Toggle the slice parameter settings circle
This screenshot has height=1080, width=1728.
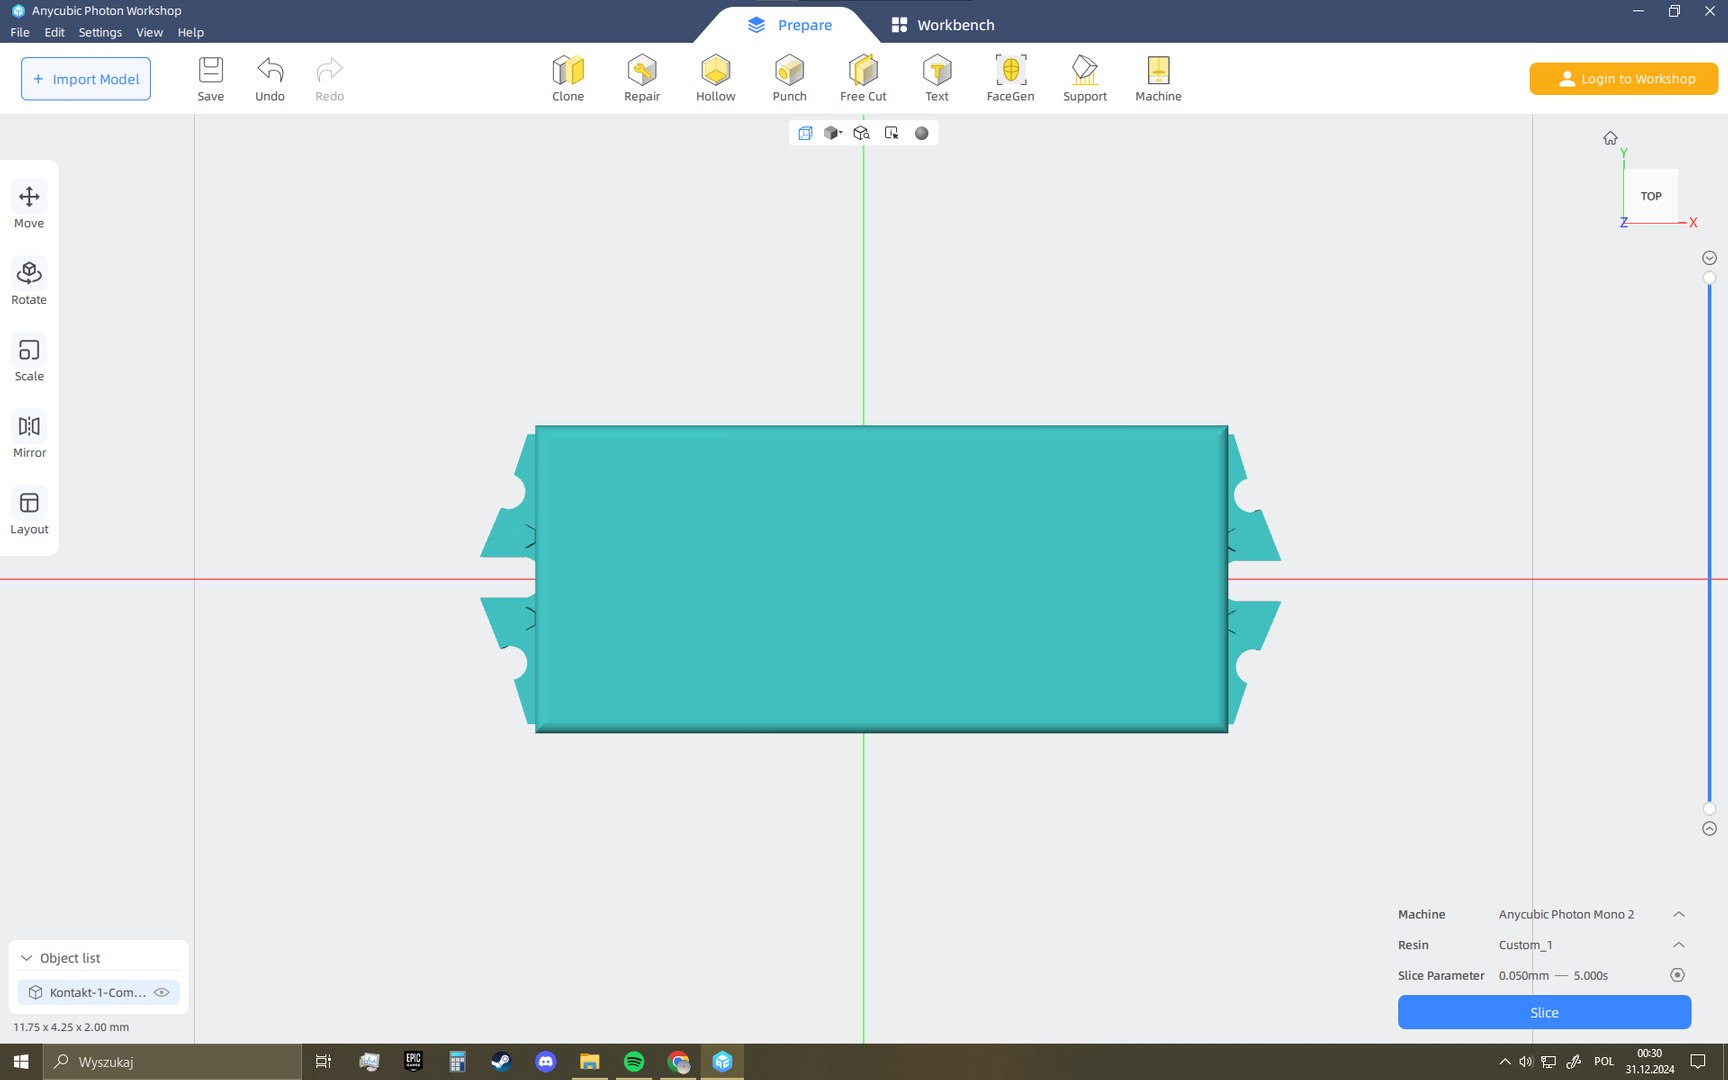[1677, 975]
